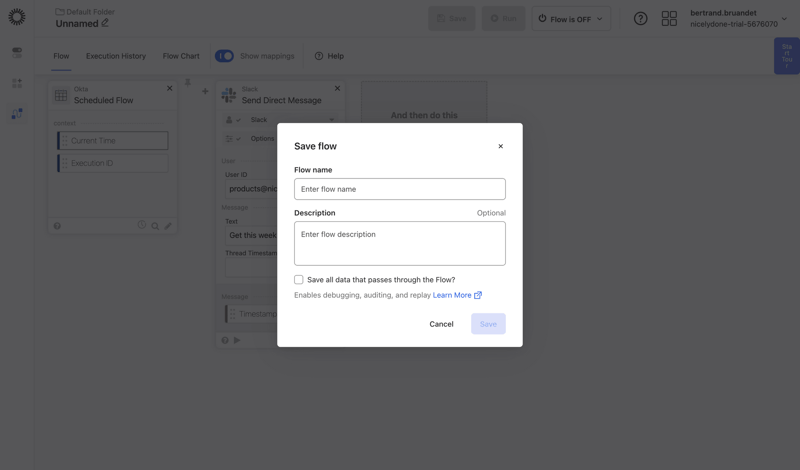Focus the Enter flow description textarea
Image resolution: width=800 pixels, height=470 pixels.
click(400, 243)
